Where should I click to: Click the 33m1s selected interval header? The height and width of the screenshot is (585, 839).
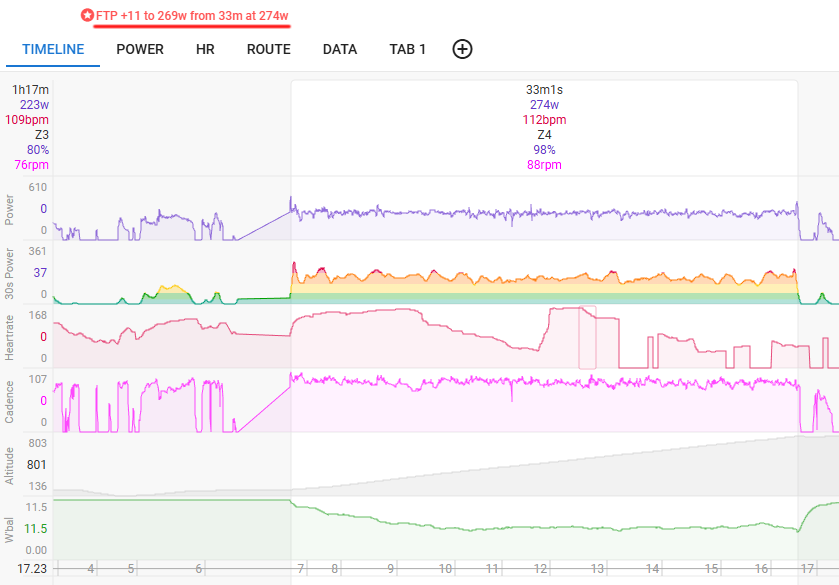click(543, 90)
